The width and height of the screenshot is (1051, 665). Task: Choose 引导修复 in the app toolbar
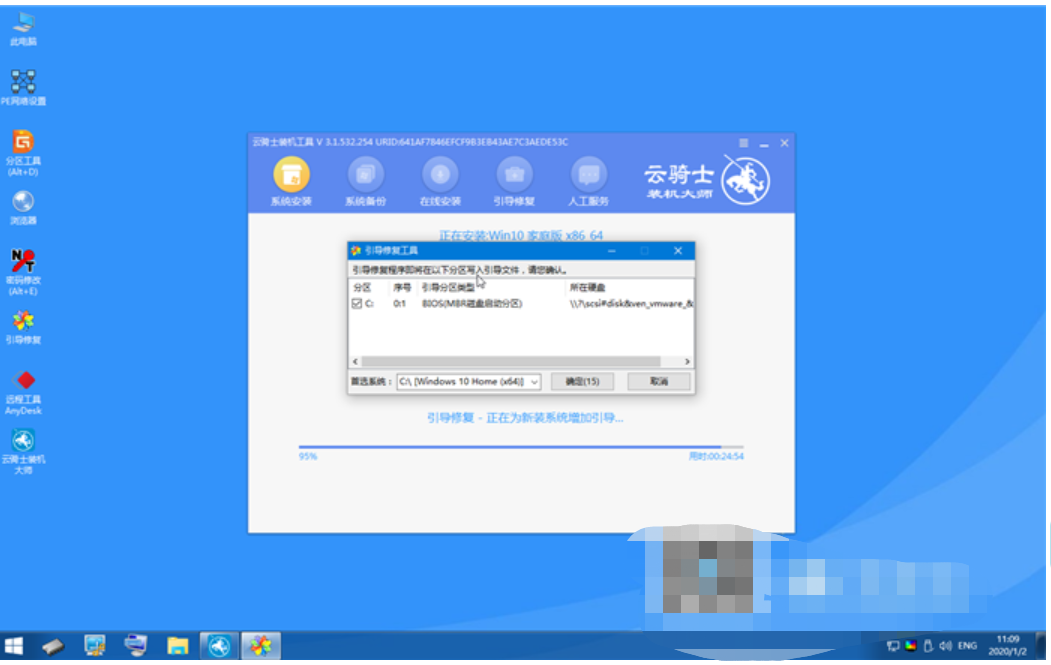click(x=514, y=182)
